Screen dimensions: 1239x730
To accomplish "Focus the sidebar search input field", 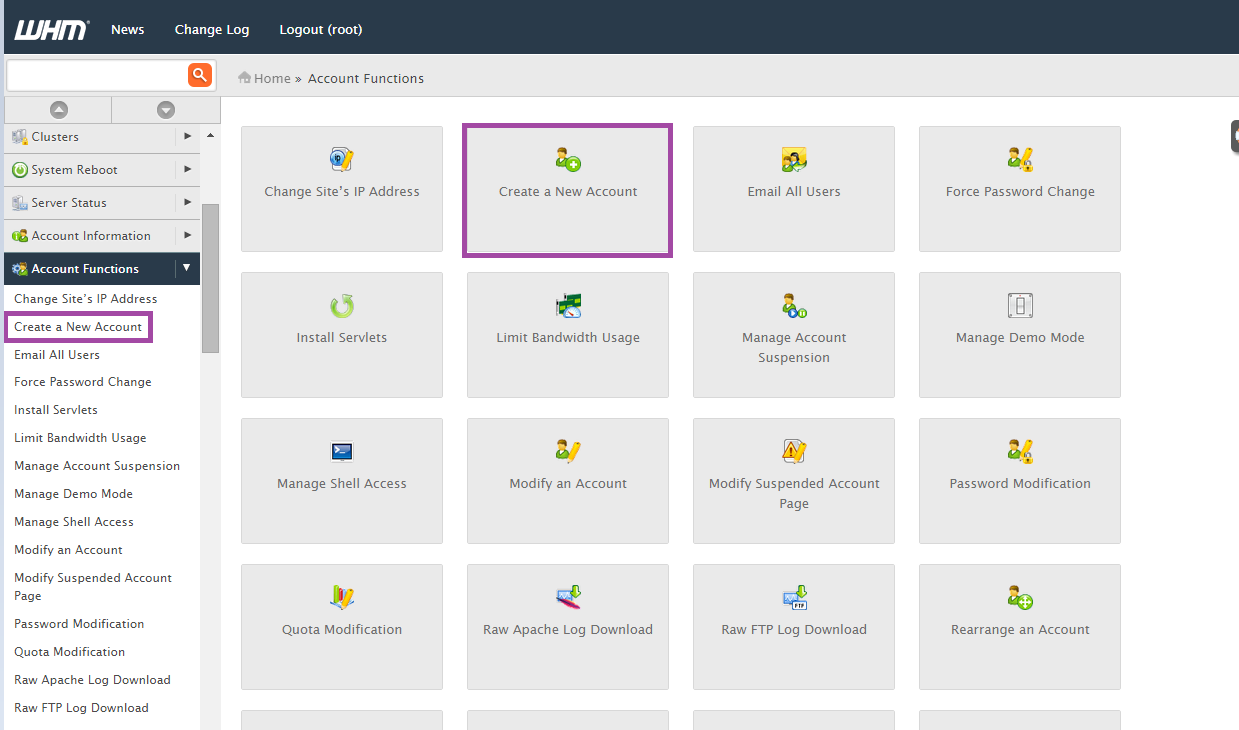I will [96, 75].
